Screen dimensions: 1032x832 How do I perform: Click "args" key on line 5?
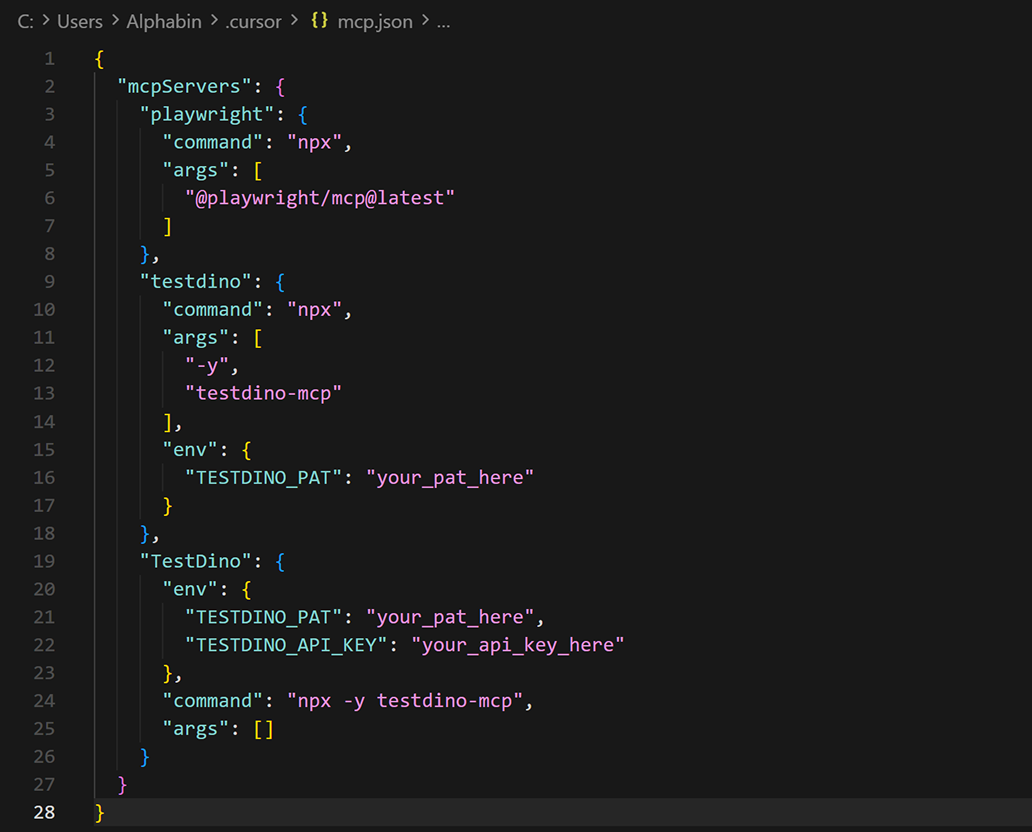click(195, 170)
